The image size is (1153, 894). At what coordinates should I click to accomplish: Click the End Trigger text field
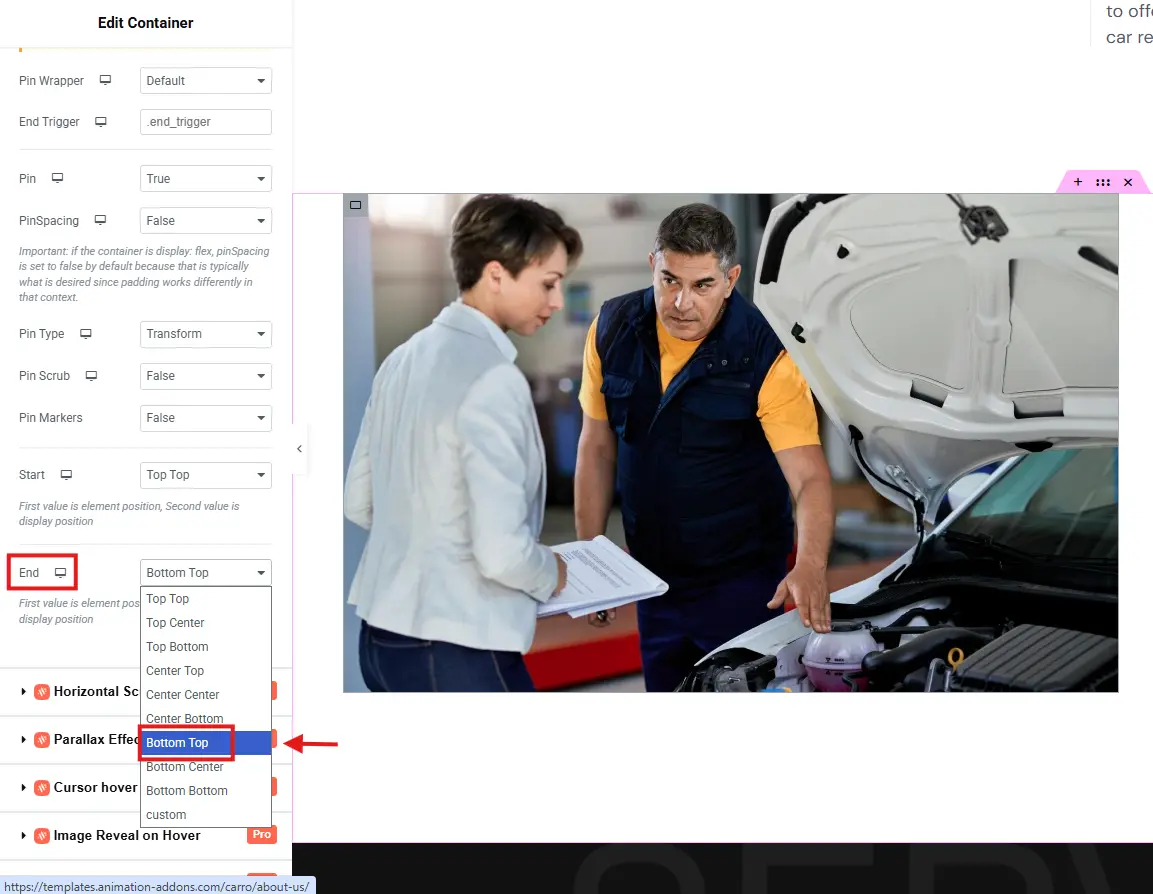205,122
